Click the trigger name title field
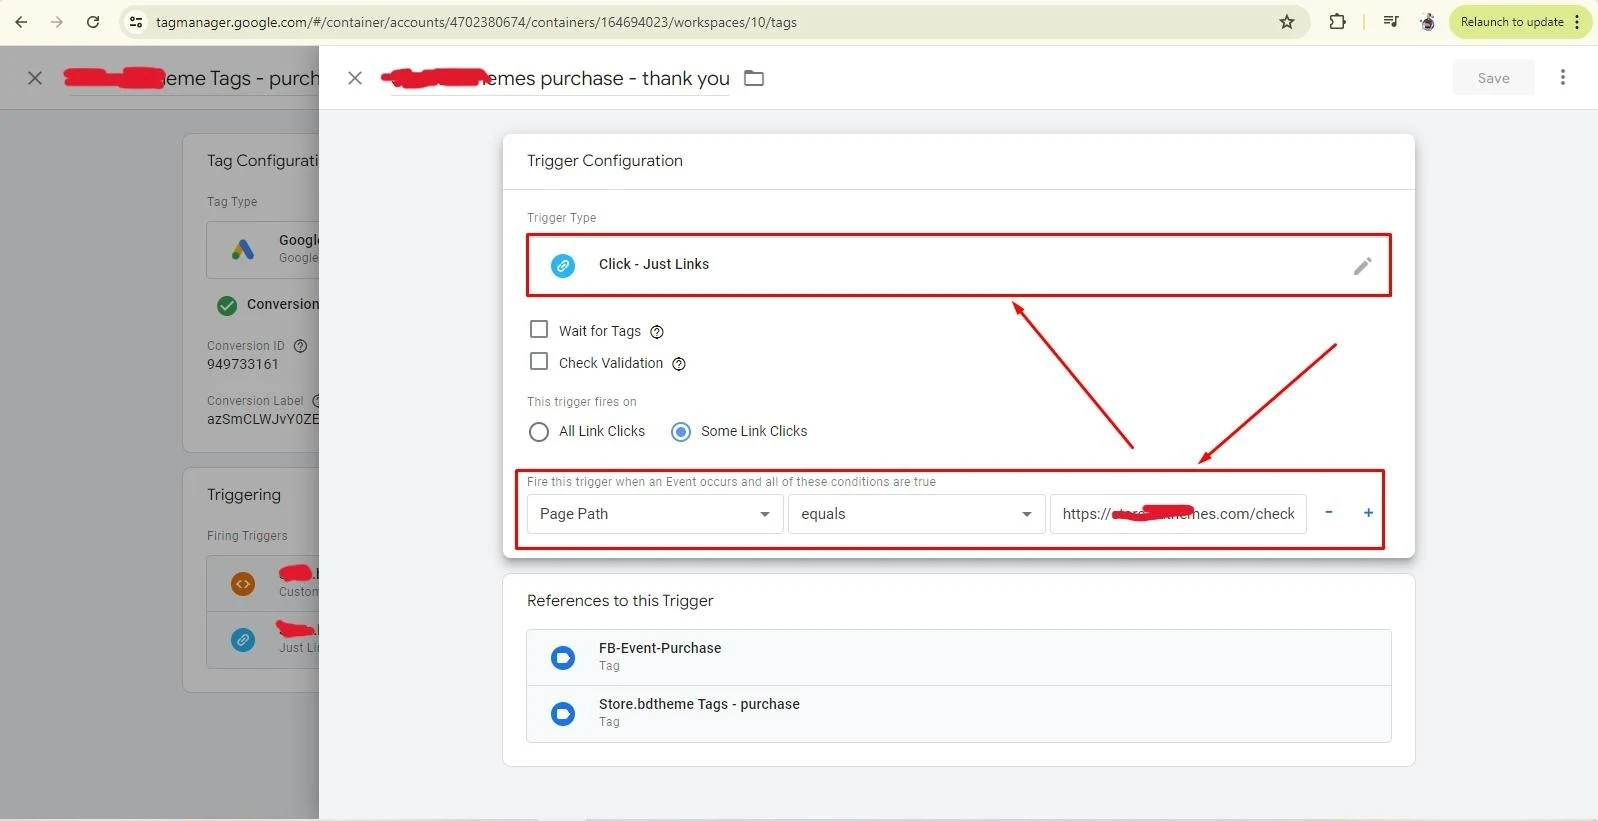Screen dimensions: 1598x821 560,78
